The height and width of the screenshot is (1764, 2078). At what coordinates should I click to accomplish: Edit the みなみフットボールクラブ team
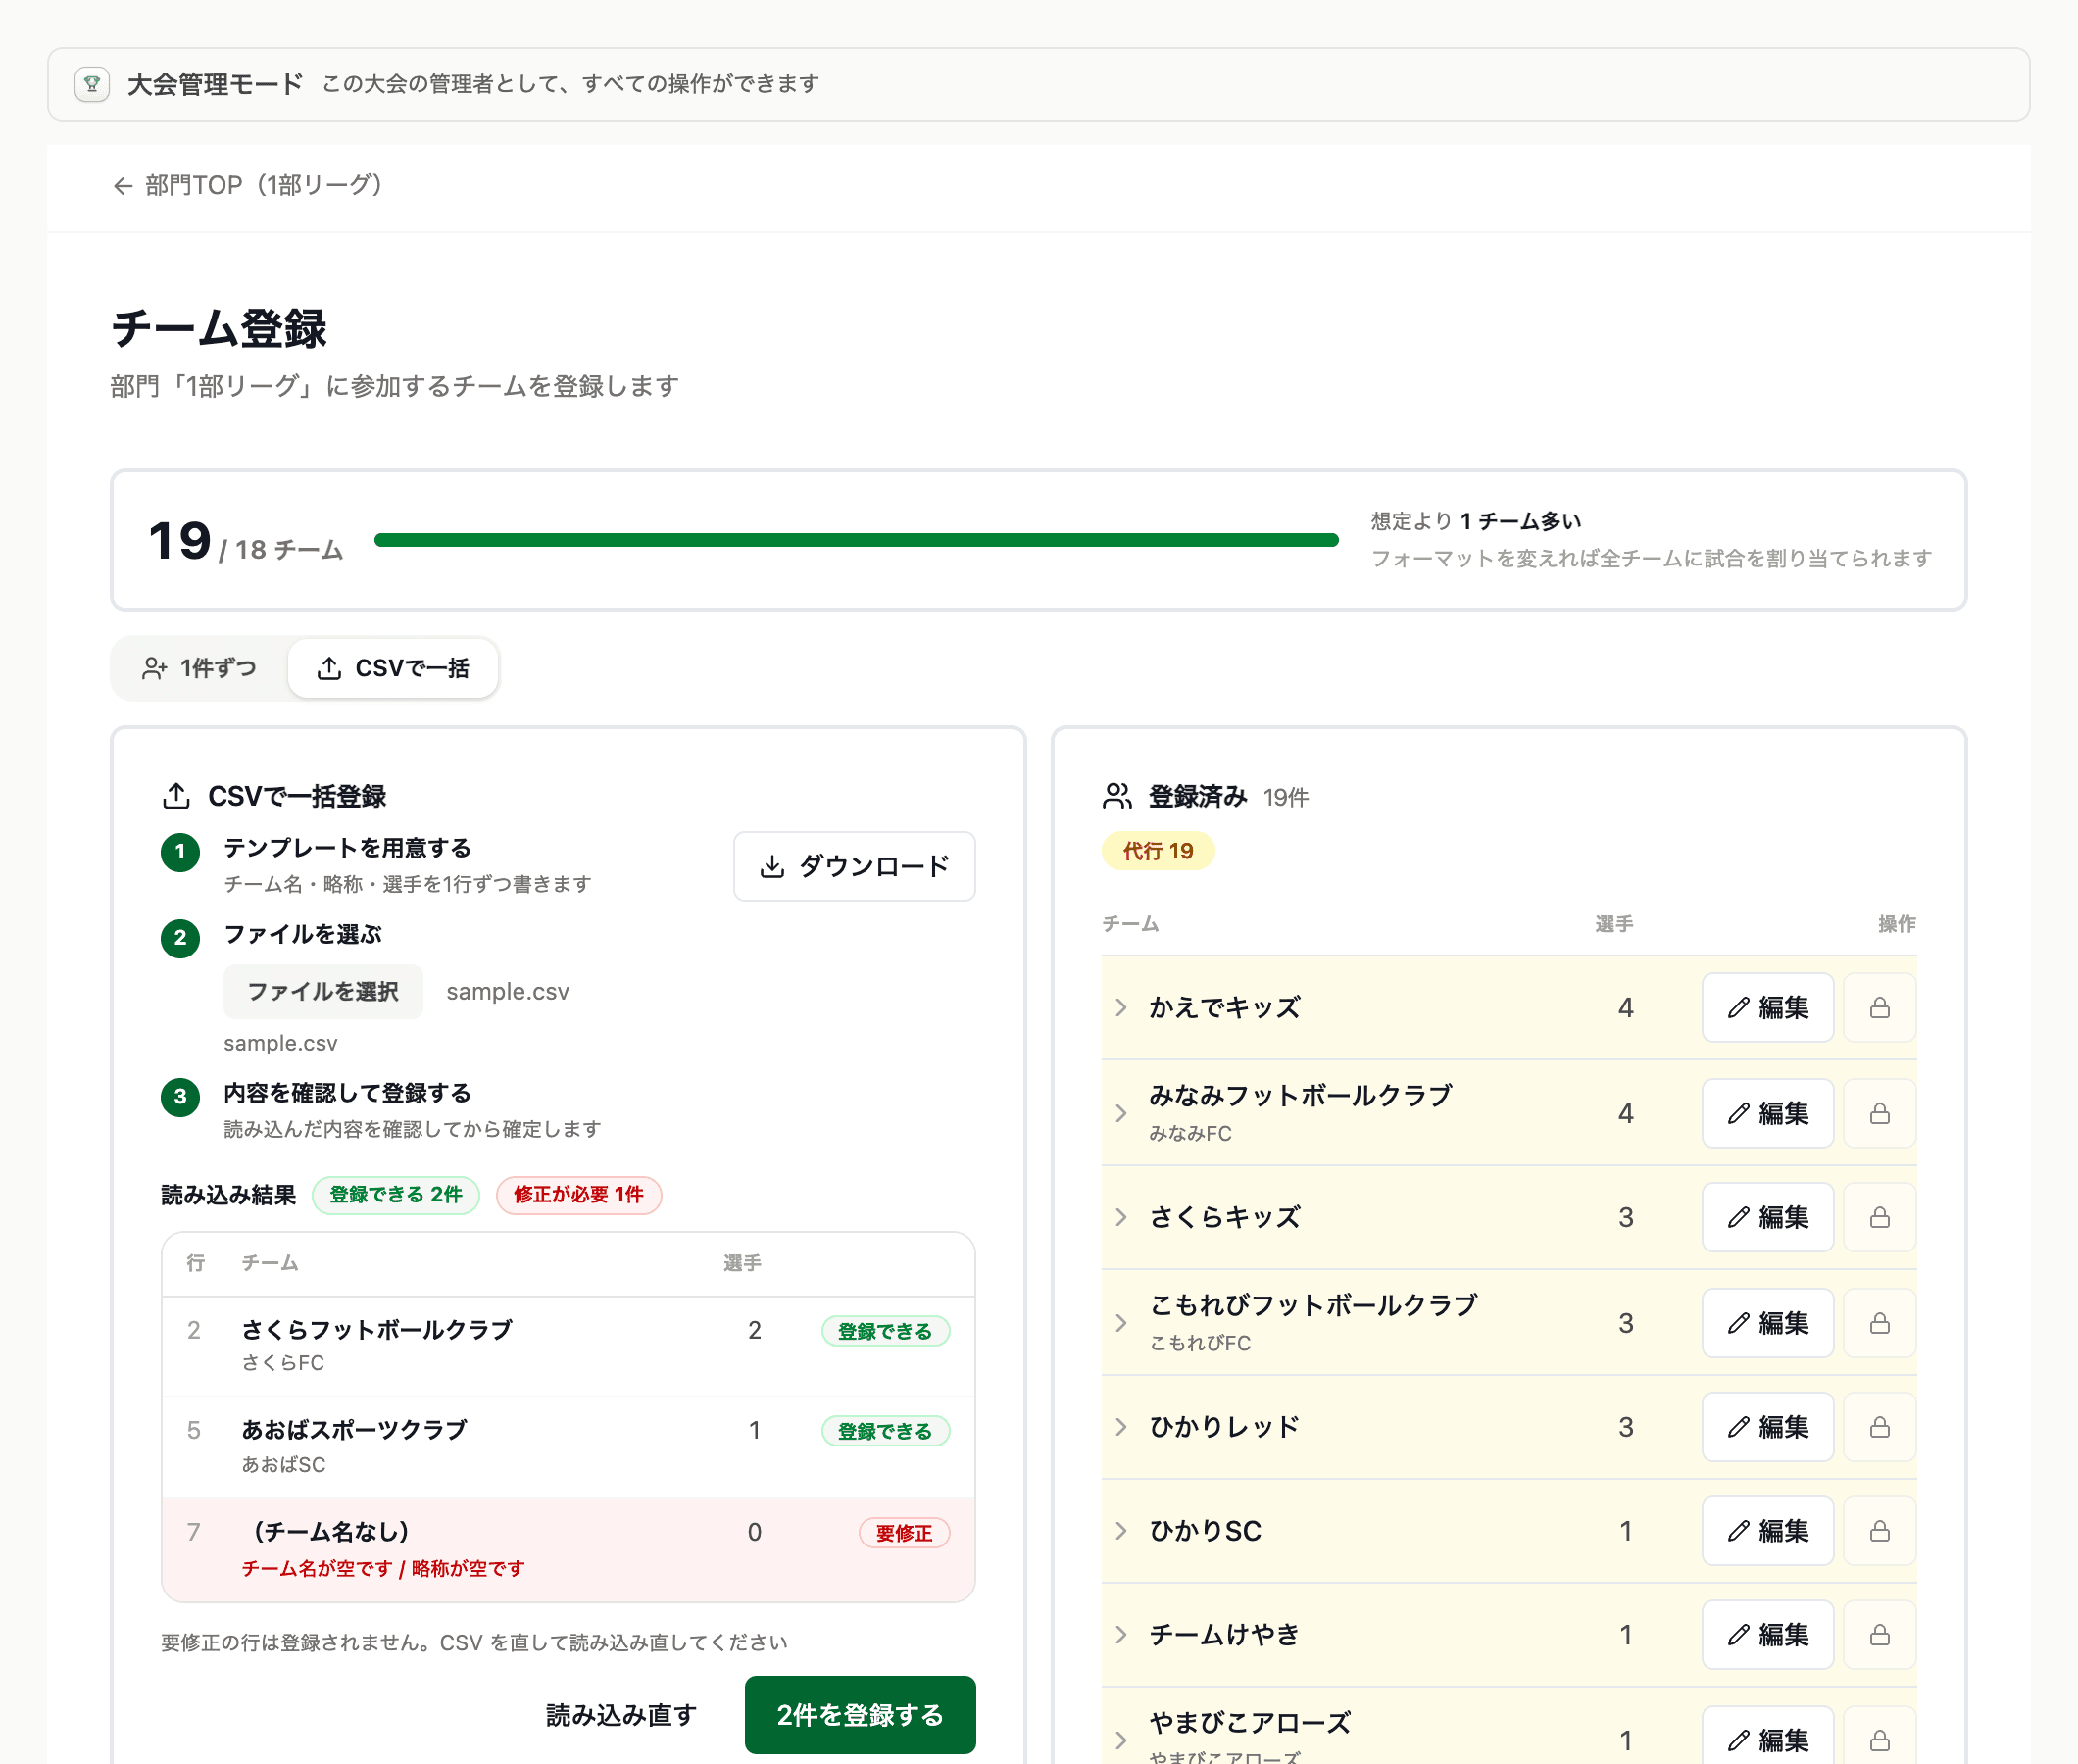tap(1767, 1113)
